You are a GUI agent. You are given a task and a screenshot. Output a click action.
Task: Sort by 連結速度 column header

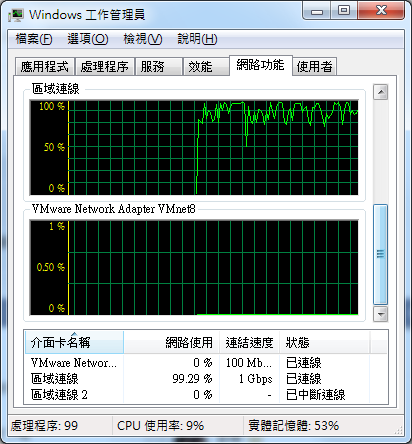(249, 342)
